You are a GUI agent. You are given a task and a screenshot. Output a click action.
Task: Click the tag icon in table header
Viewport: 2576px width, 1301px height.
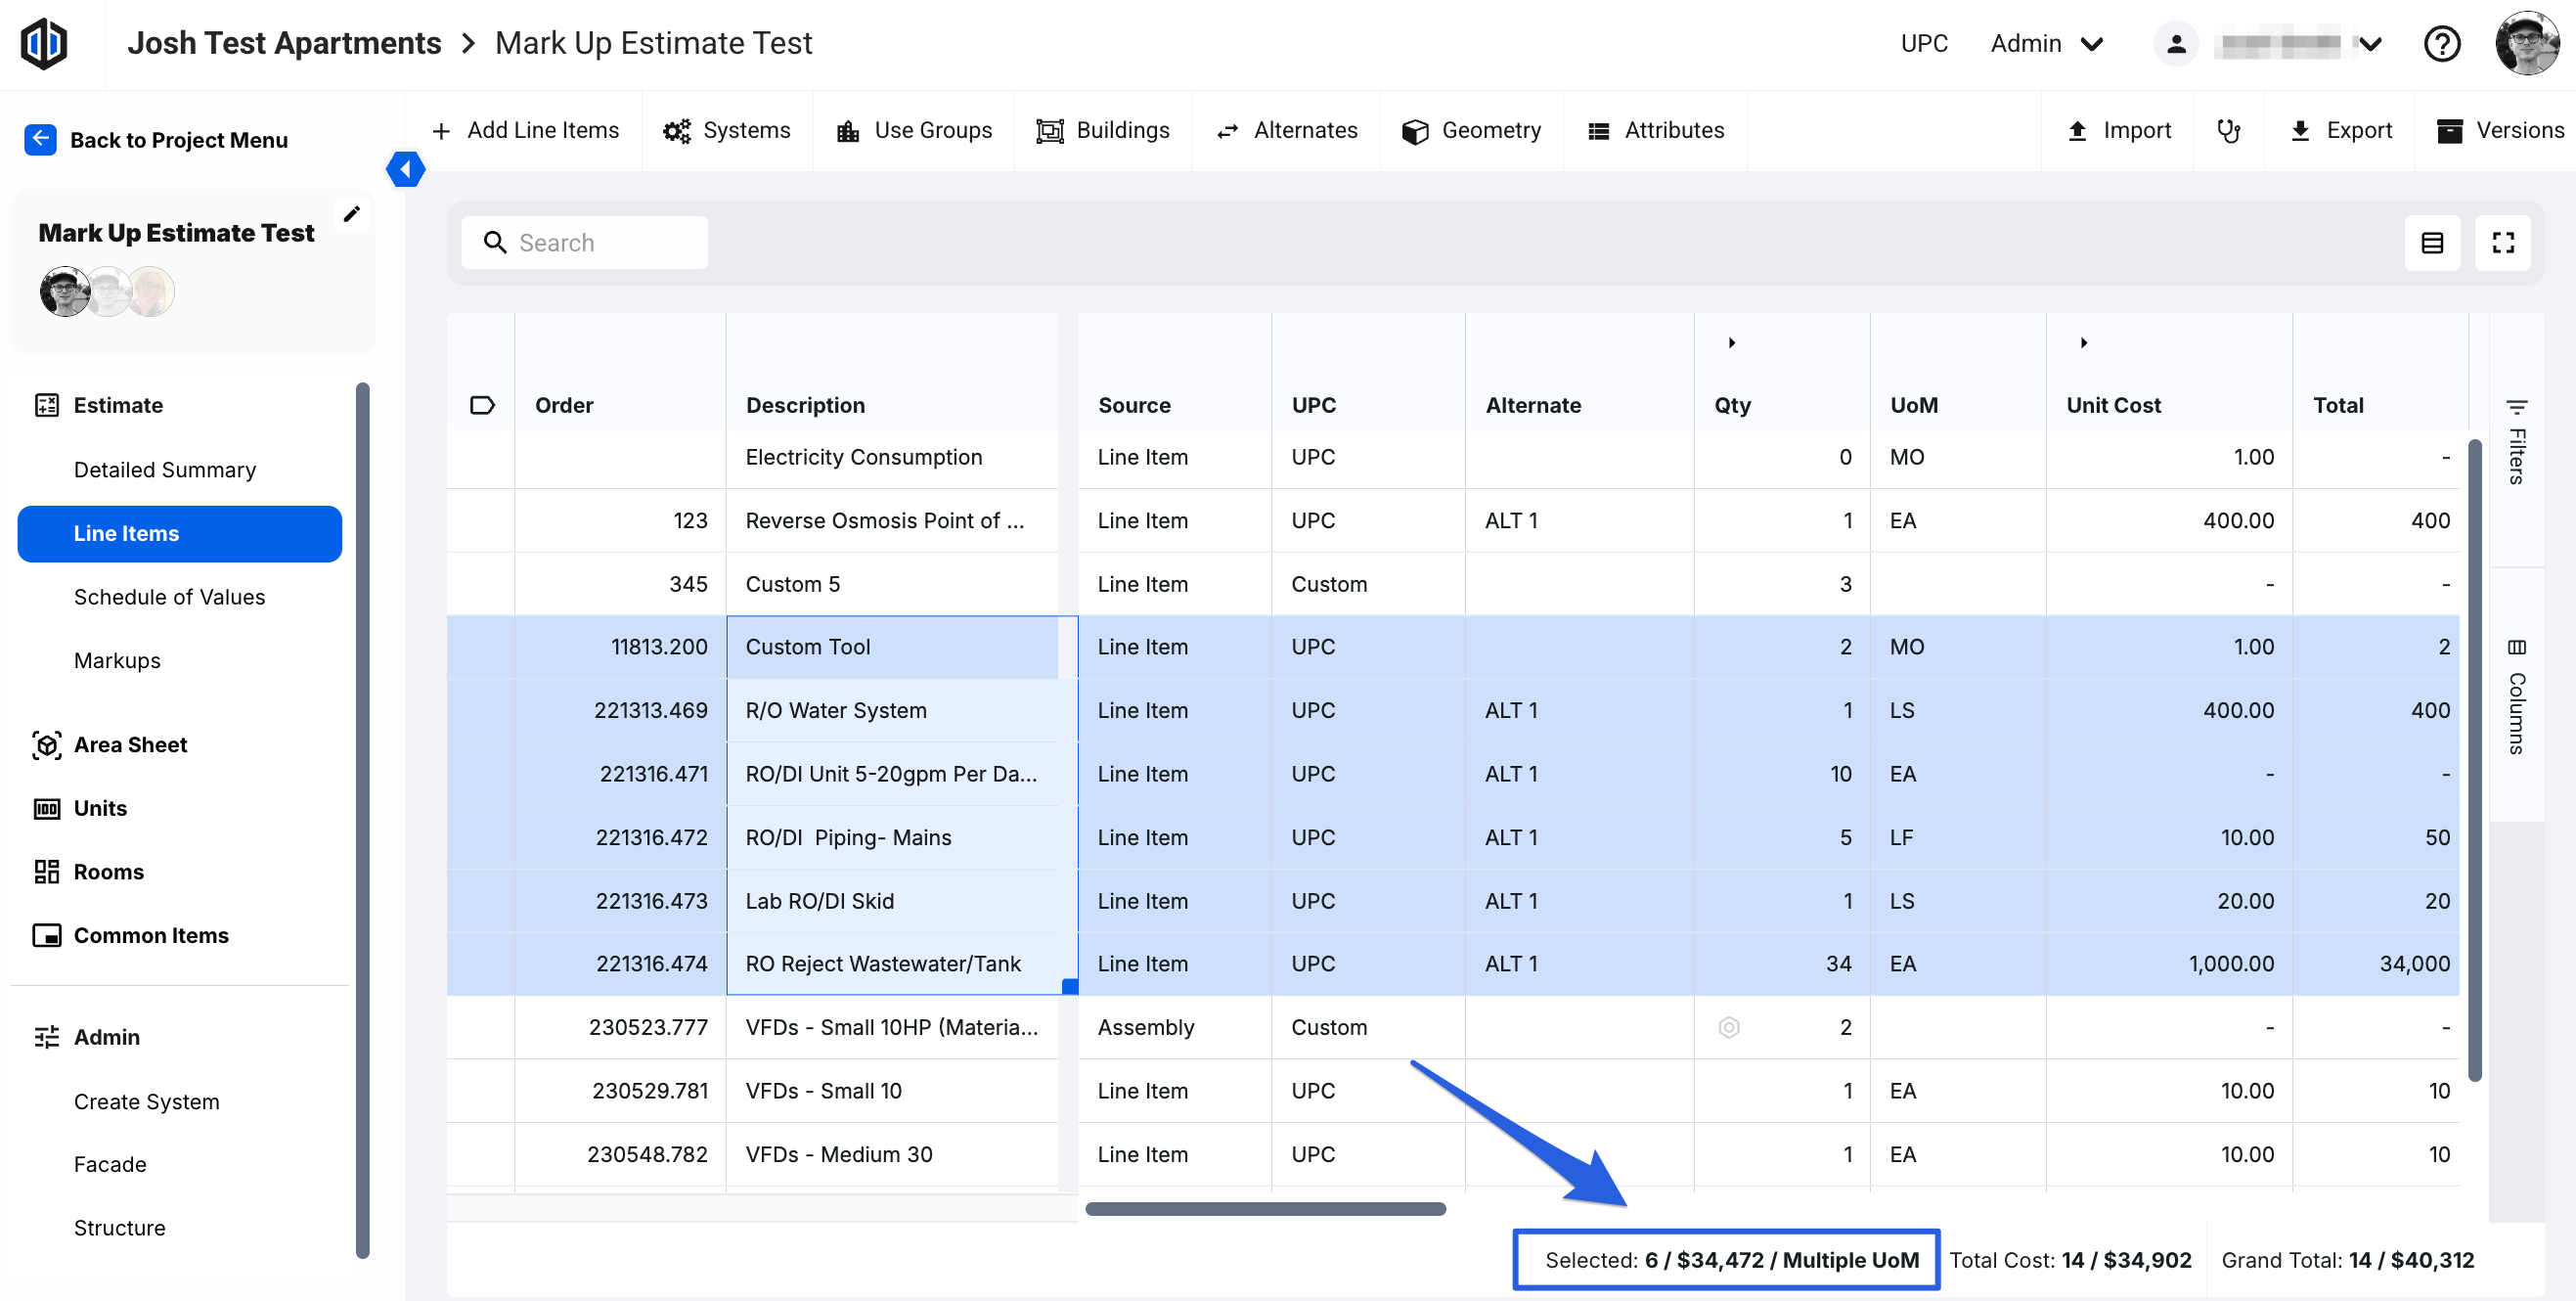pyautogui.click(x=482, y=405)
